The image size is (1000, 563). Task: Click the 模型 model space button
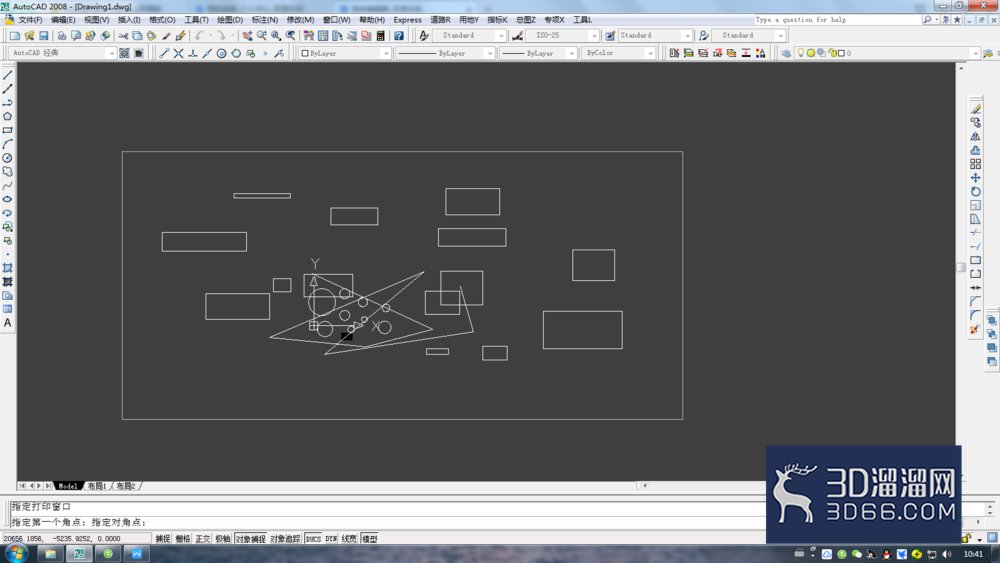pyautogui.click(x=369, y=539)
